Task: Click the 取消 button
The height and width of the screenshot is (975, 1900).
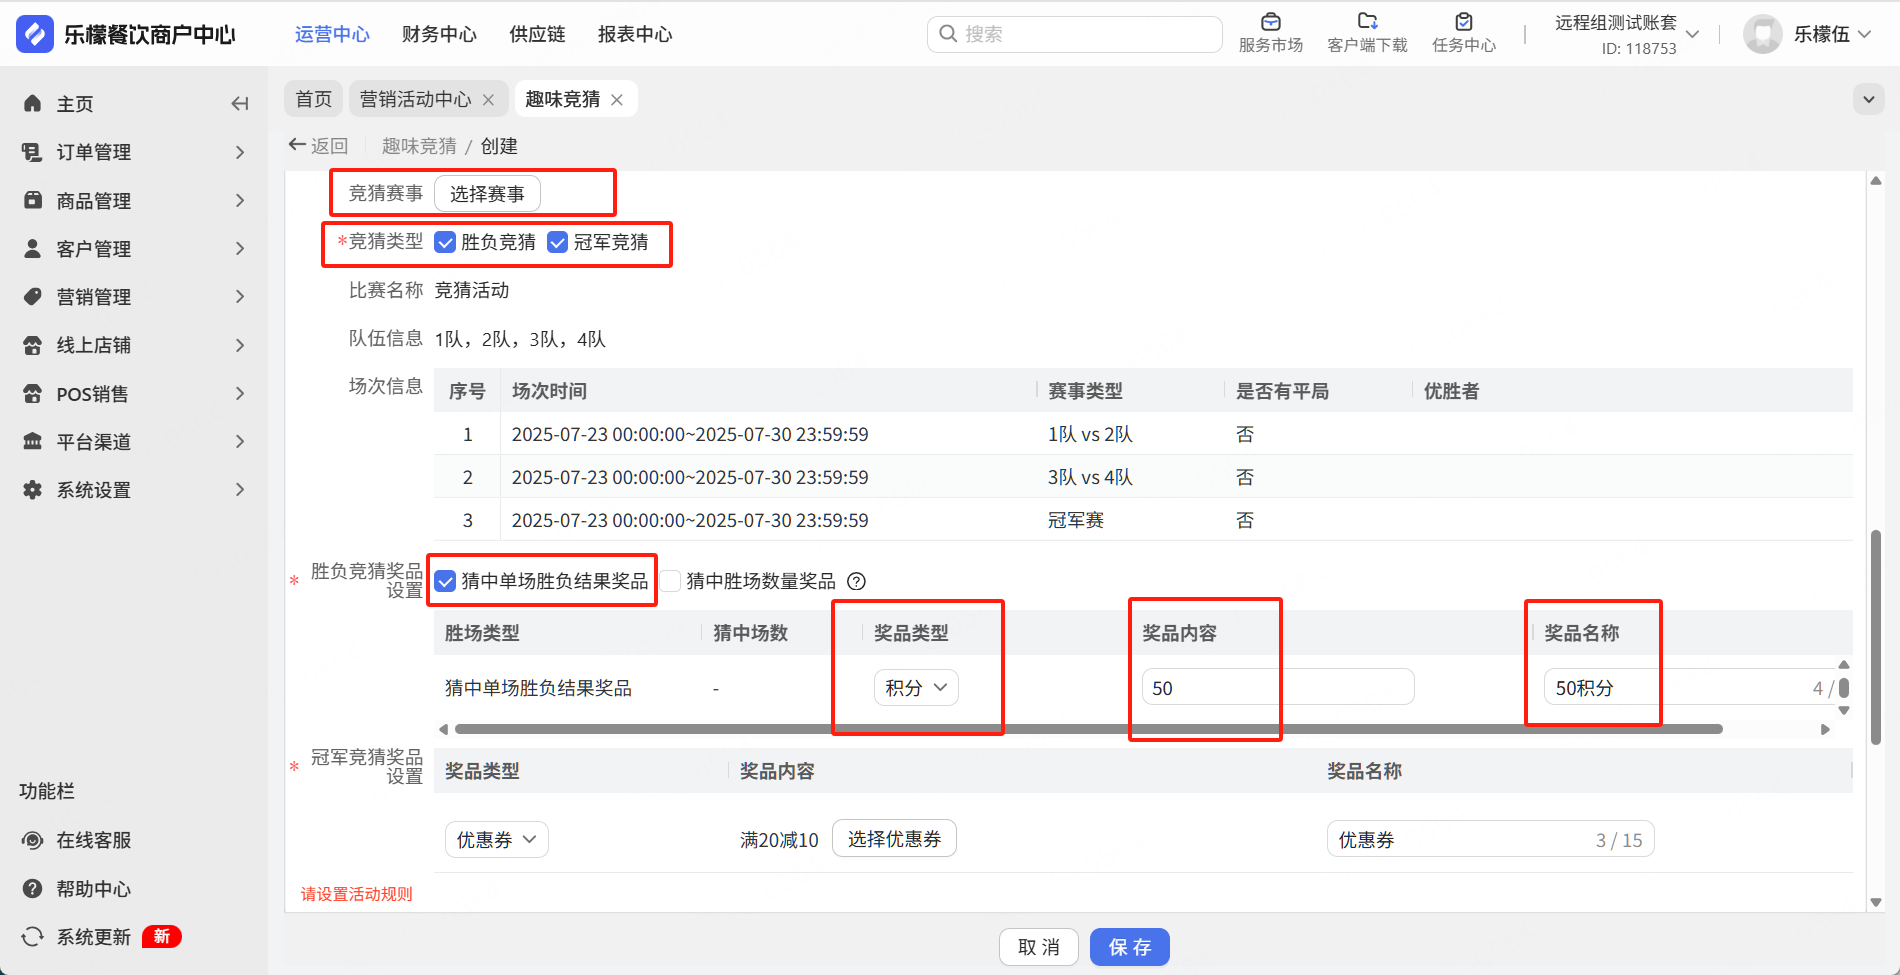Action: point(1039,947)
